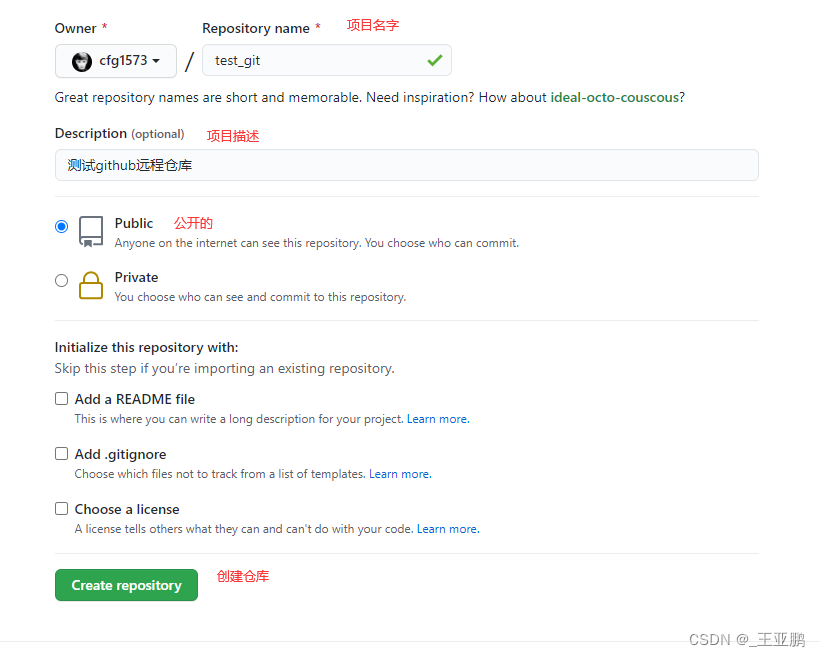Image resolution: width=820 pixels, height=657 pixels.
Task: Click the Description input field
Action: tap(406, 165)
